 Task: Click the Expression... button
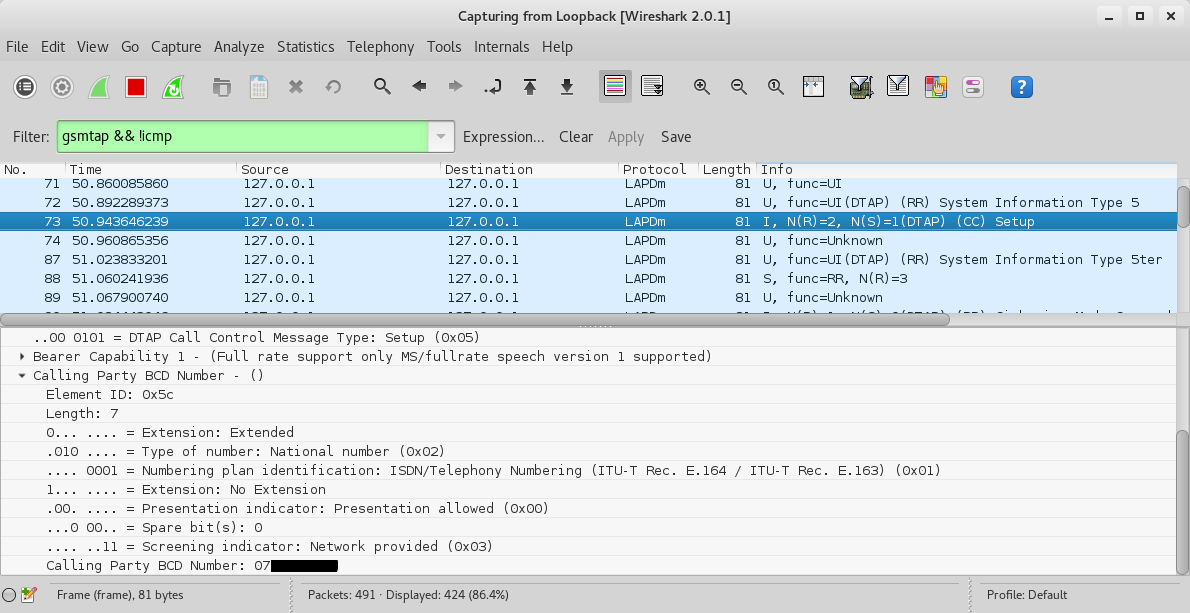(x=503, y=137)
